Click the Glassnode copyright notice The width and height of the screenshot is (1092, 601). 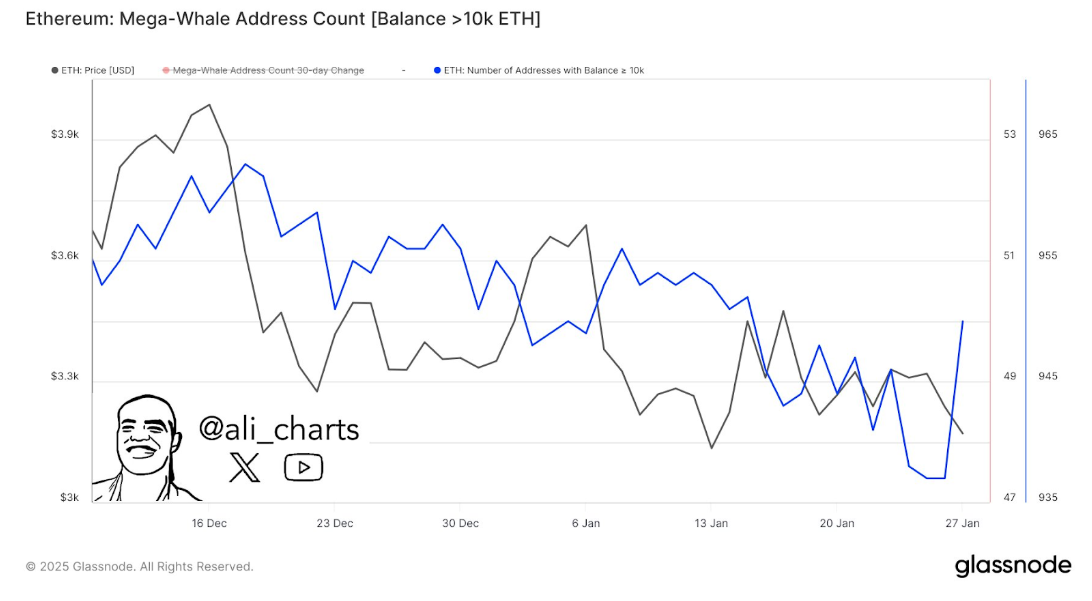(x=139, y=567)
